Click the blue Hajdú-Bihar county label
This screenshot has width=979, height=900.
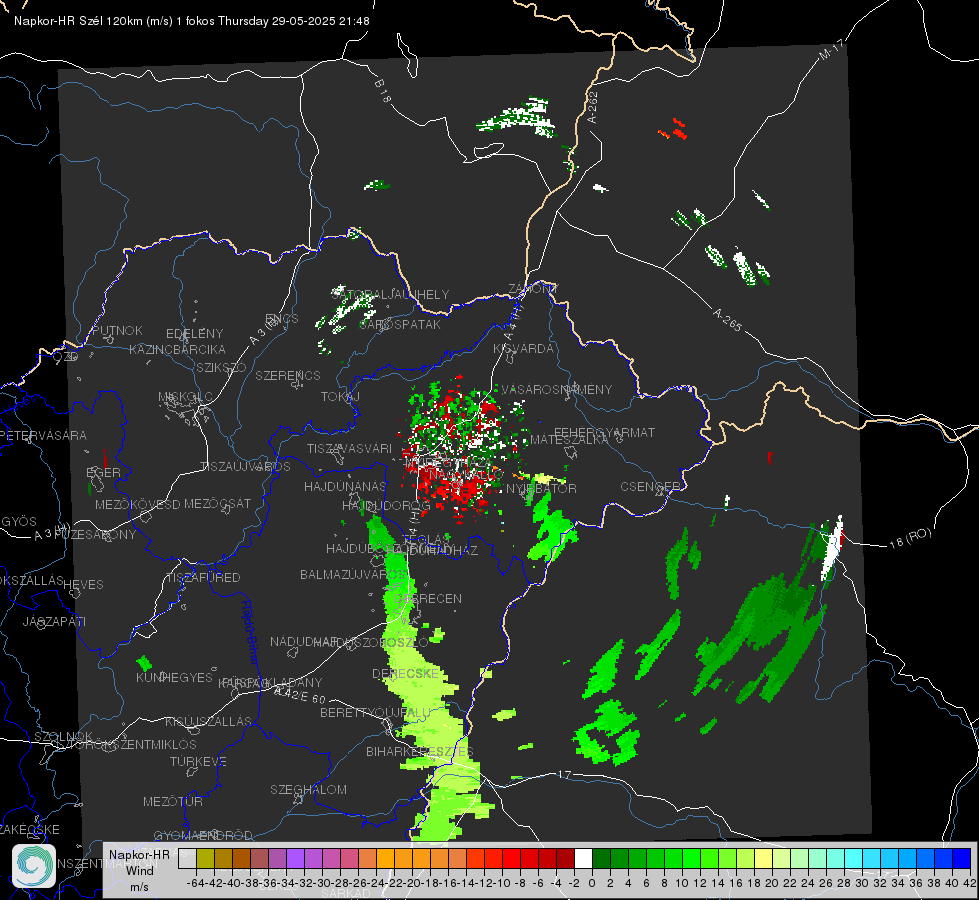(x=250, y=631)
